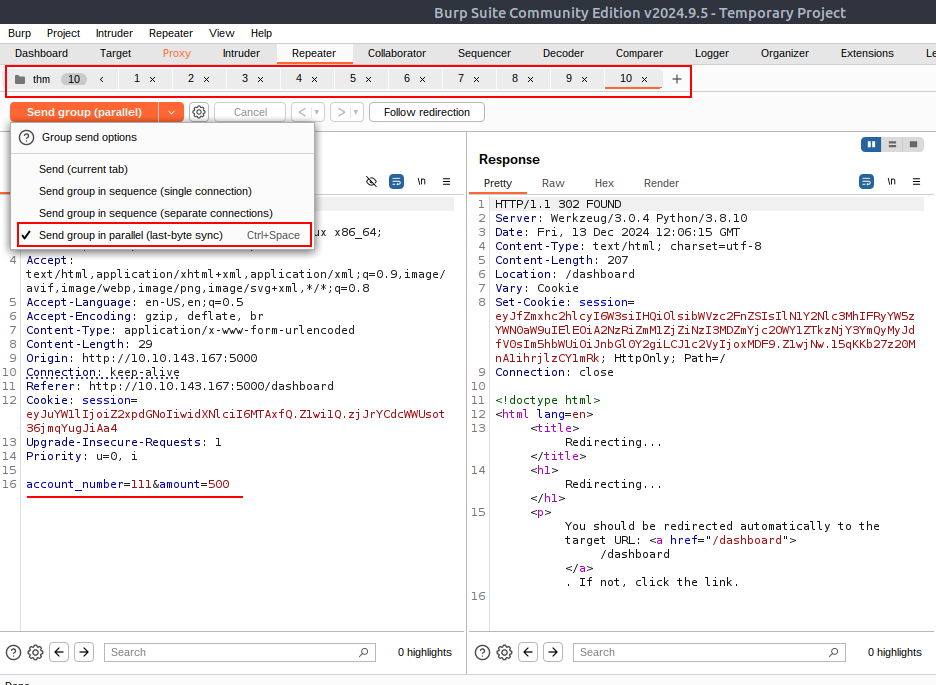Open help icon below the response pane
Viewport: 936px width, 685px height.
click(482, 652)
